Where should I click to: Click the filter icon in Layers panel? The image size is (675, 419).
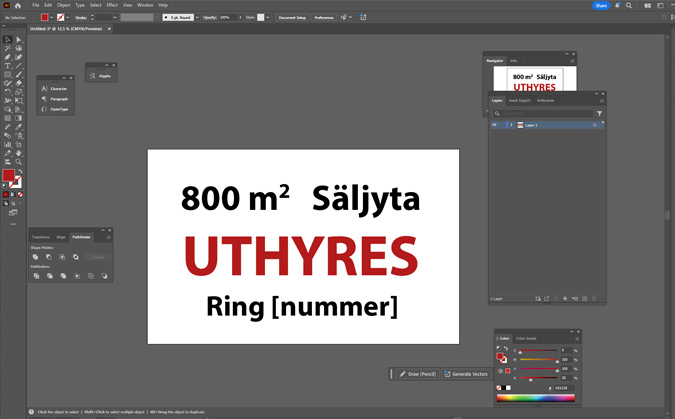point(599,114)
